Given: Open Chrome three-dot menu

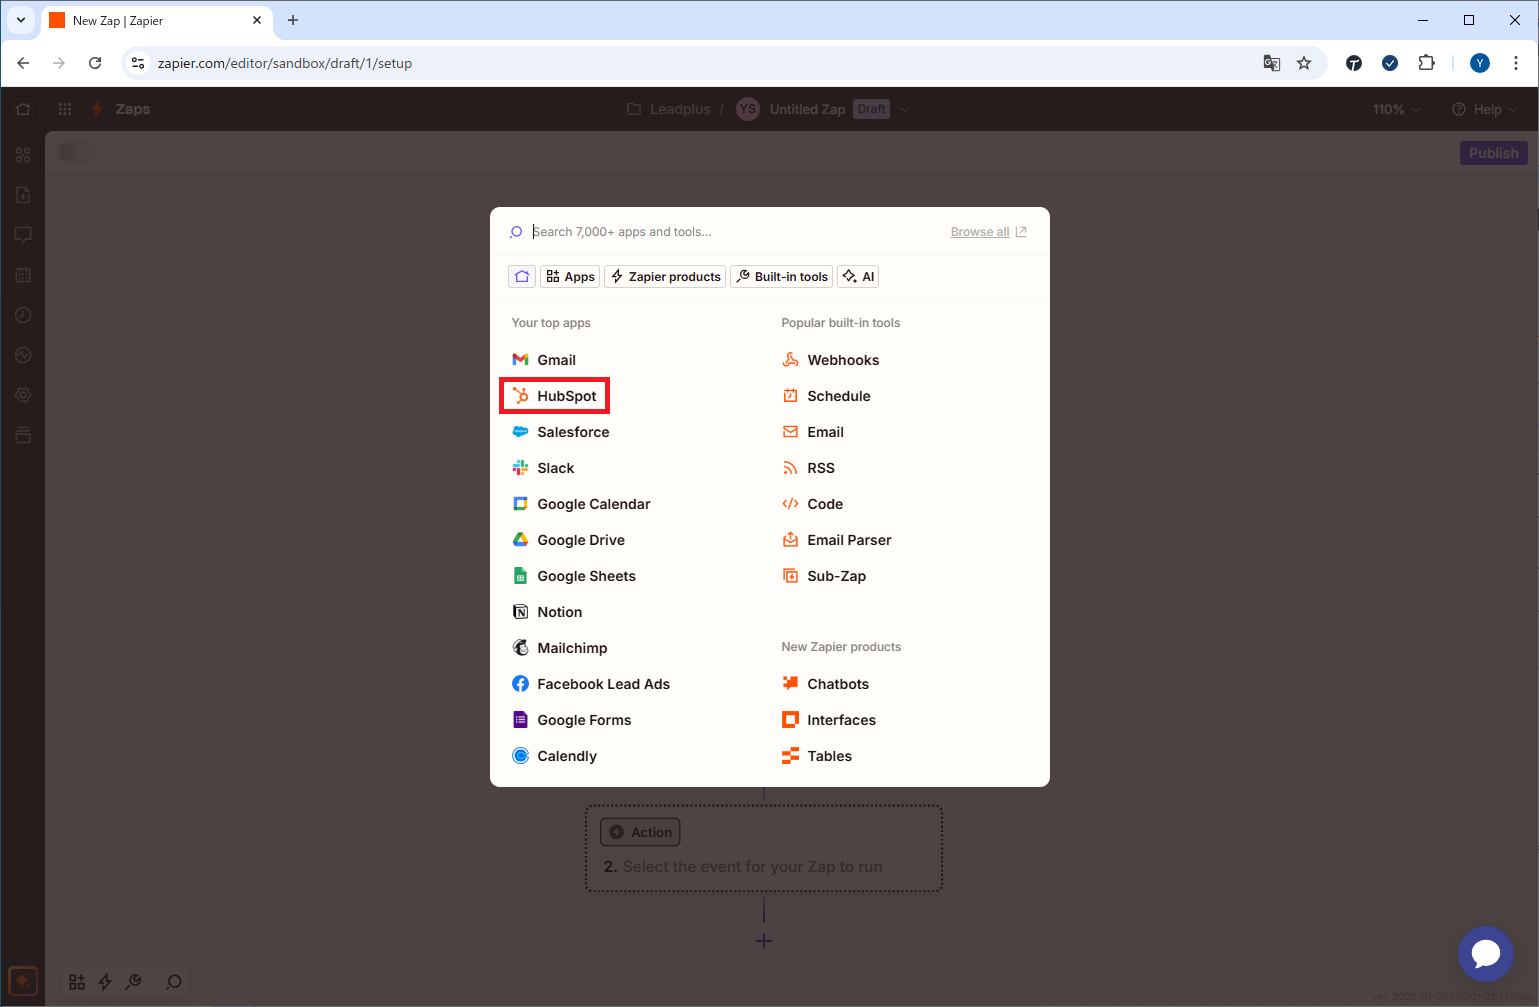Looking at the screenshot, I should (1516, 63).
